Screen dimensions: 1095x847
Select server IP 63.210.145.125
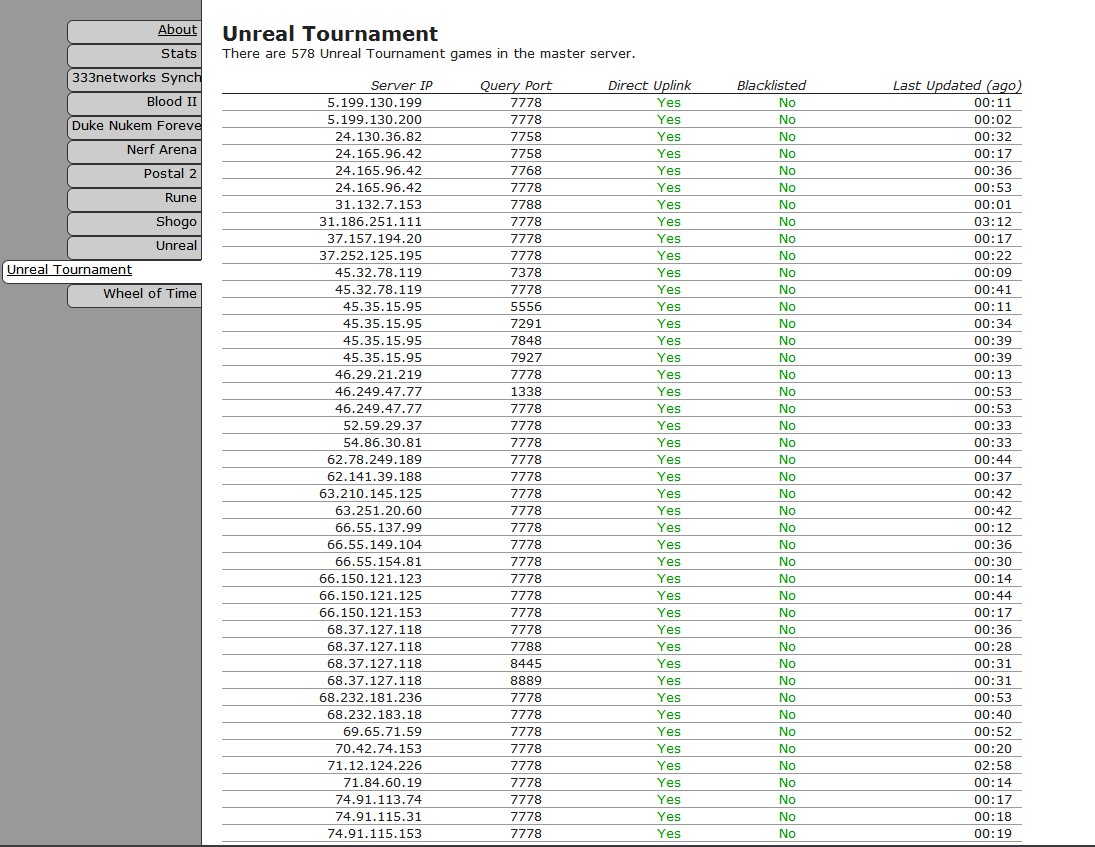tap(371, 494)
